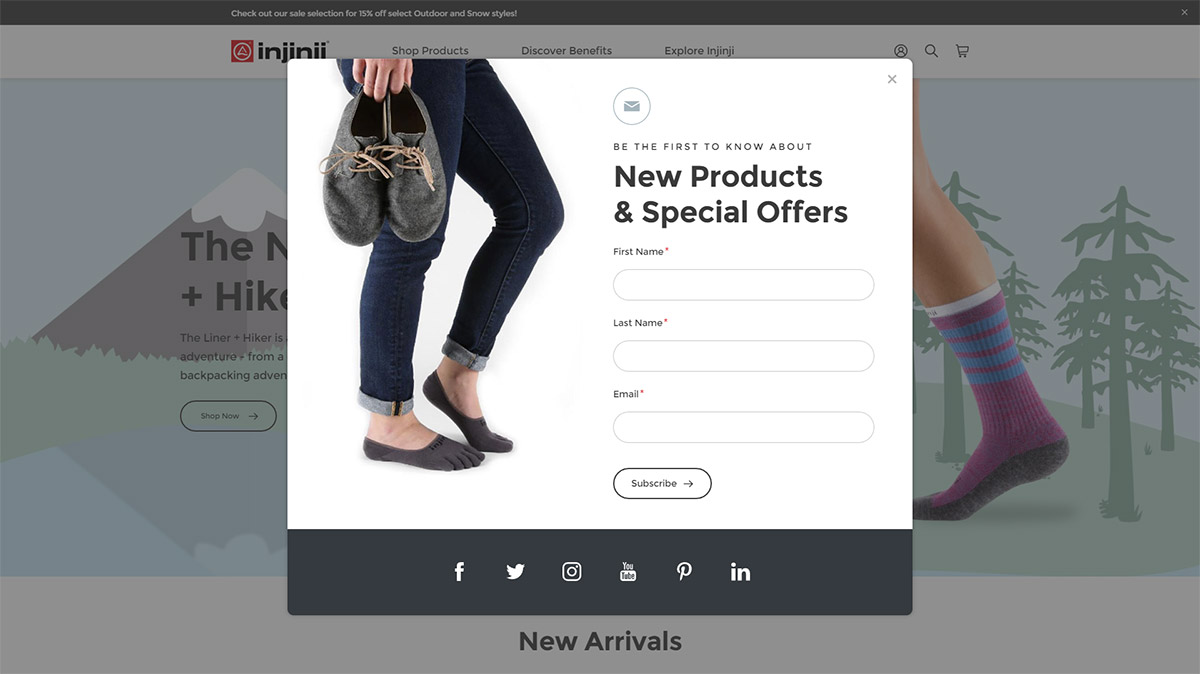
Task: Open the Pinterest icon
Action: [x=684, y=572]
